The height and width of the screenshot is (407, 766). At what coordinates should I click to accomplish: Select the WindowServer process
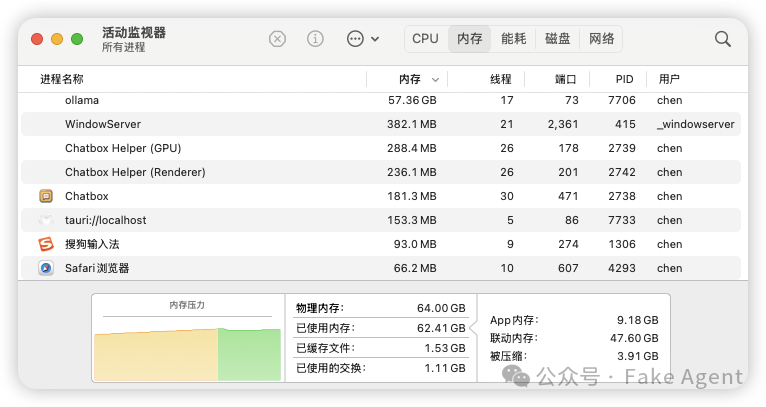coord(103,124)
